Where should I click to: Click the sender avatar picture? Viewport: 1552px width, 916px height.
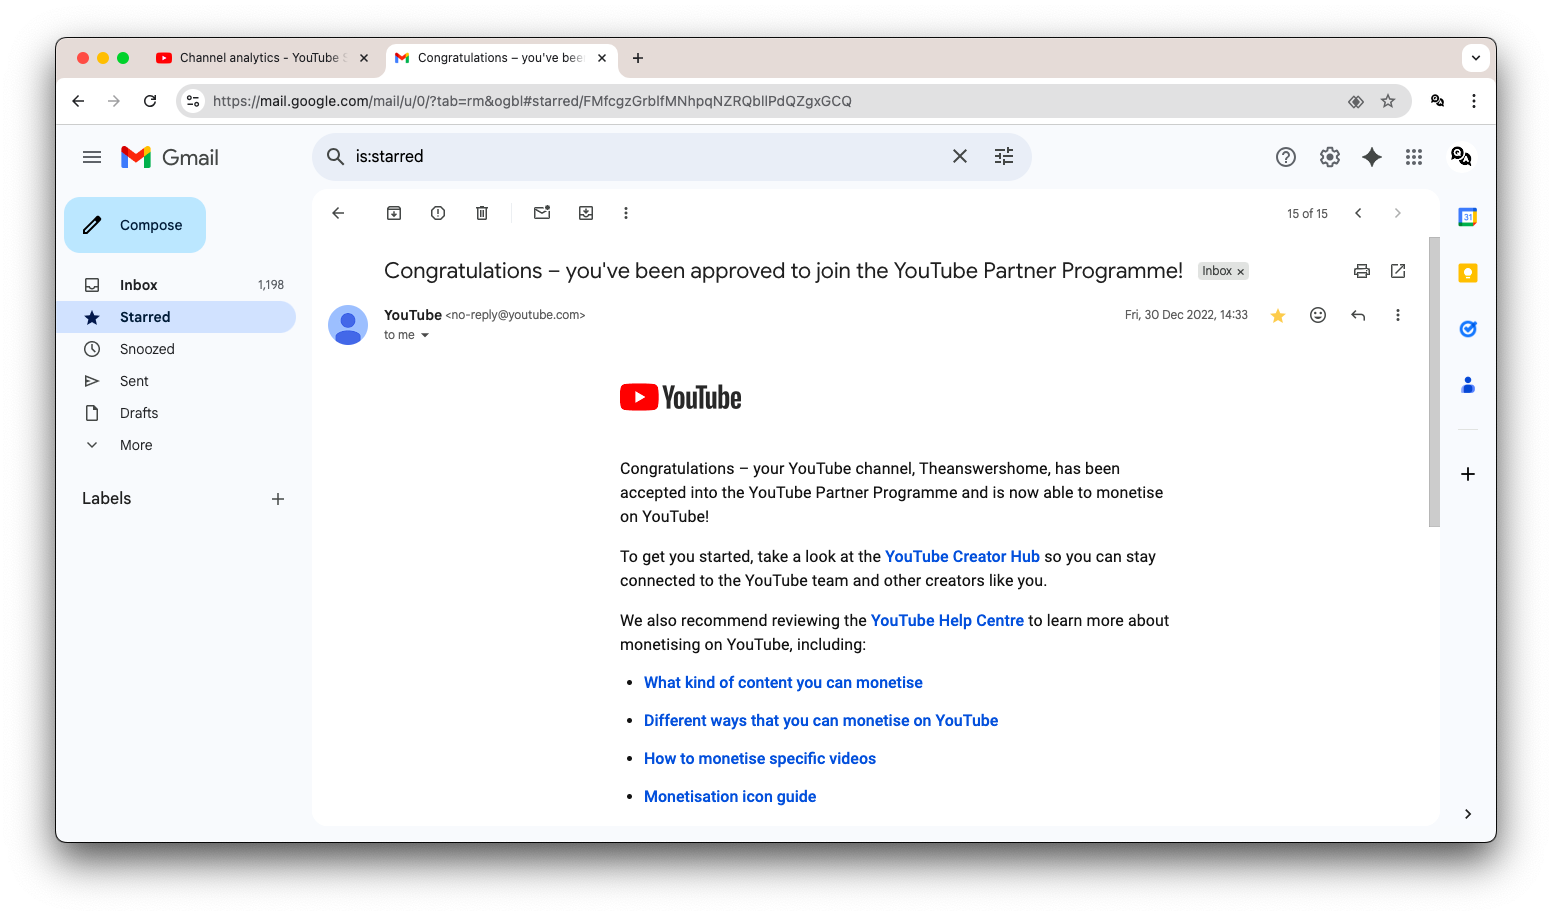click(x=348, y=325)
